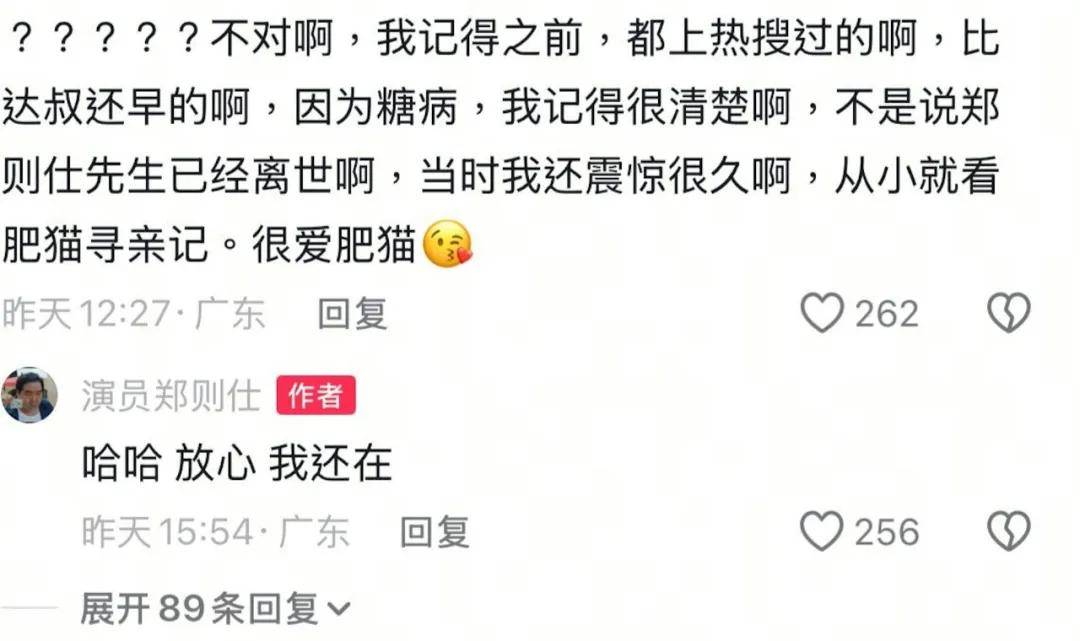Tap the kissing face emoji in the comment
Viewport: 1080px width, 641px height.
click(448, 244)
